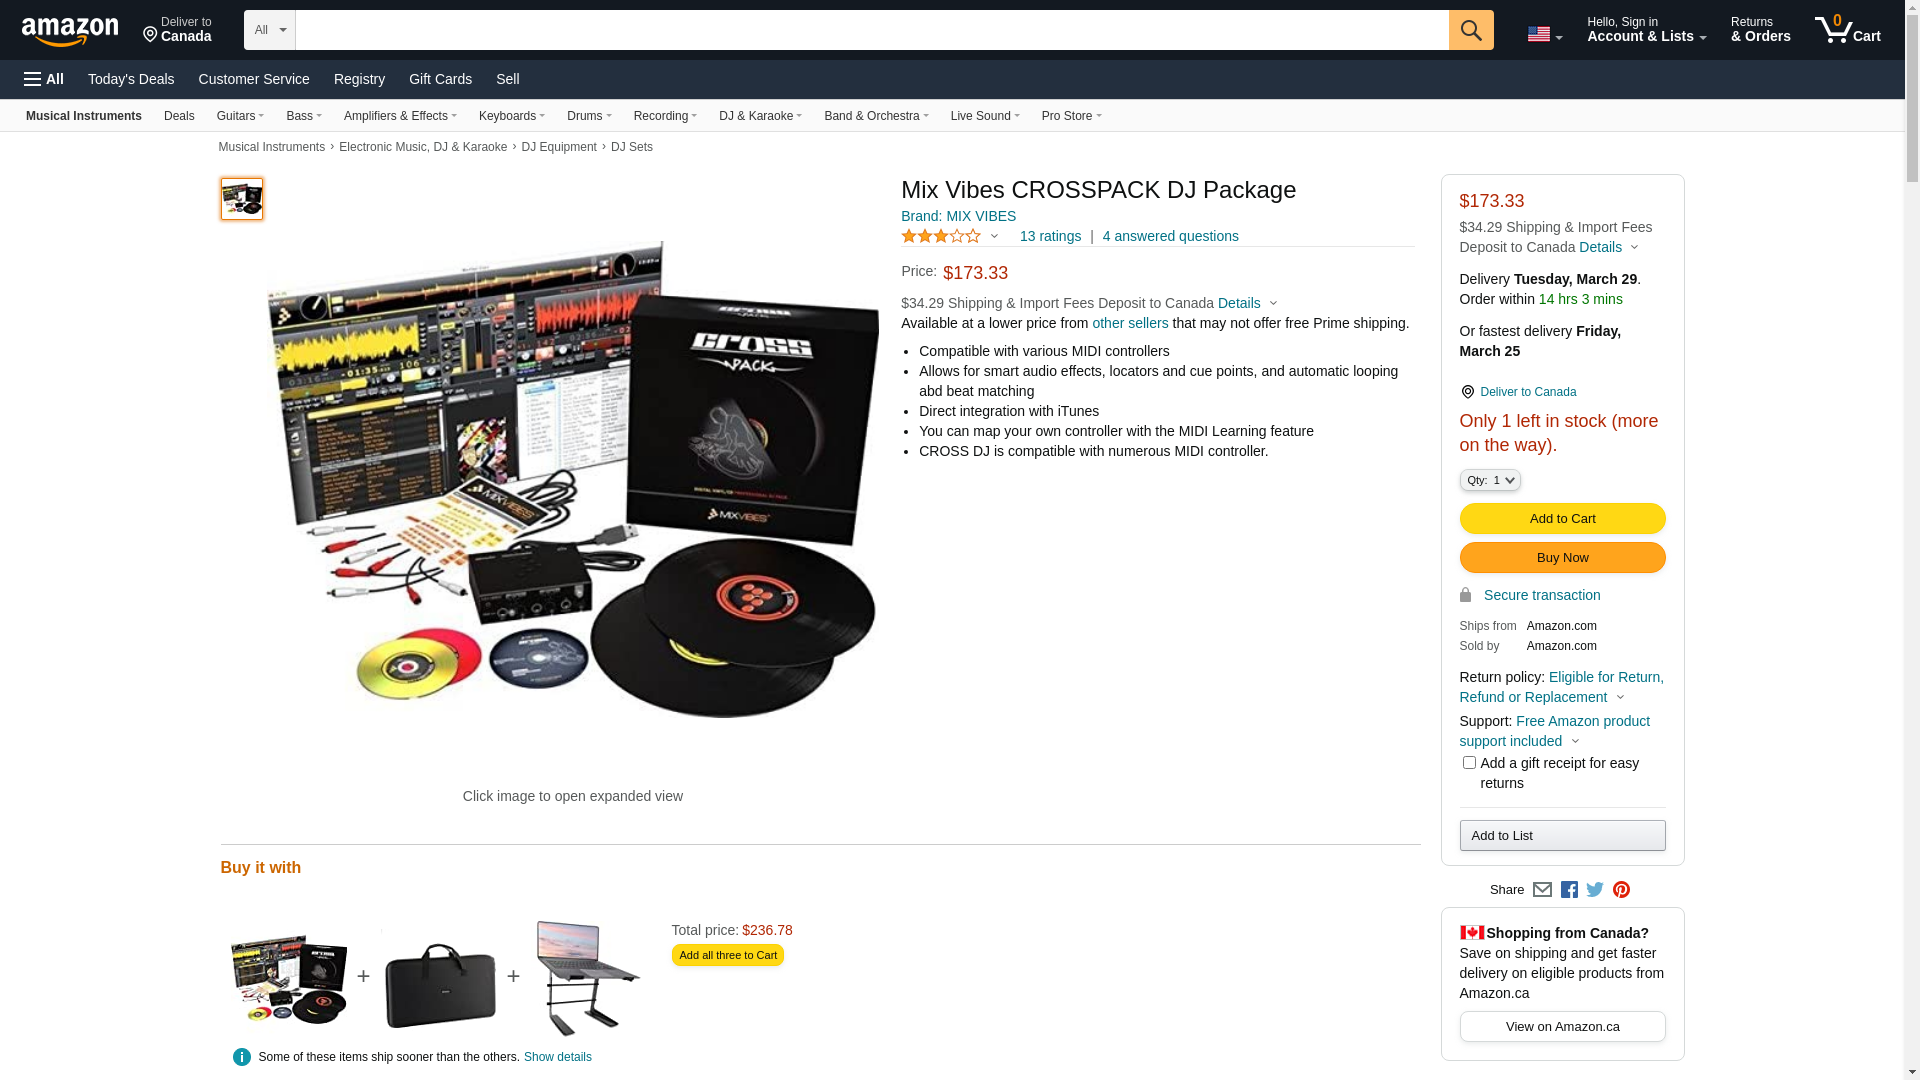The image size is (1920, 1080).
Task: Share on Twitter icon
Action: (x=1595, y=890)
